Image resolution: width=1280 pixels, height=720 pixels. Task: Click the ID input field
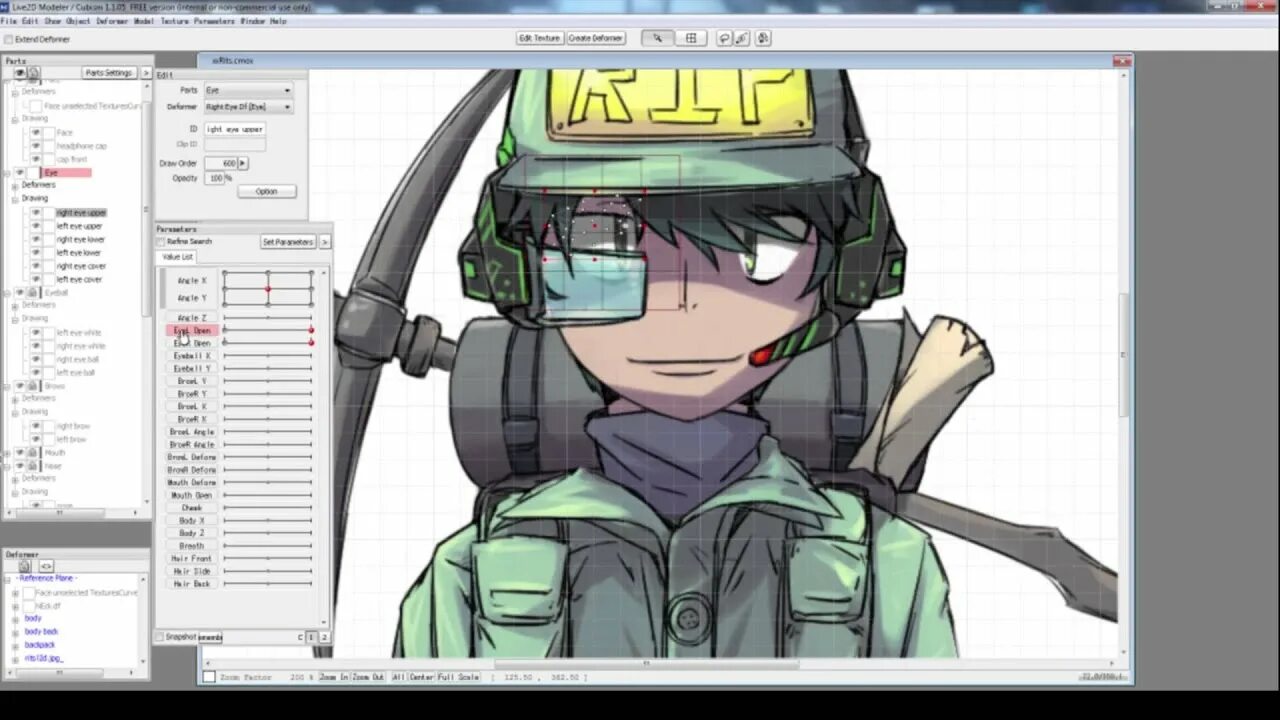(x=235, y=129)
